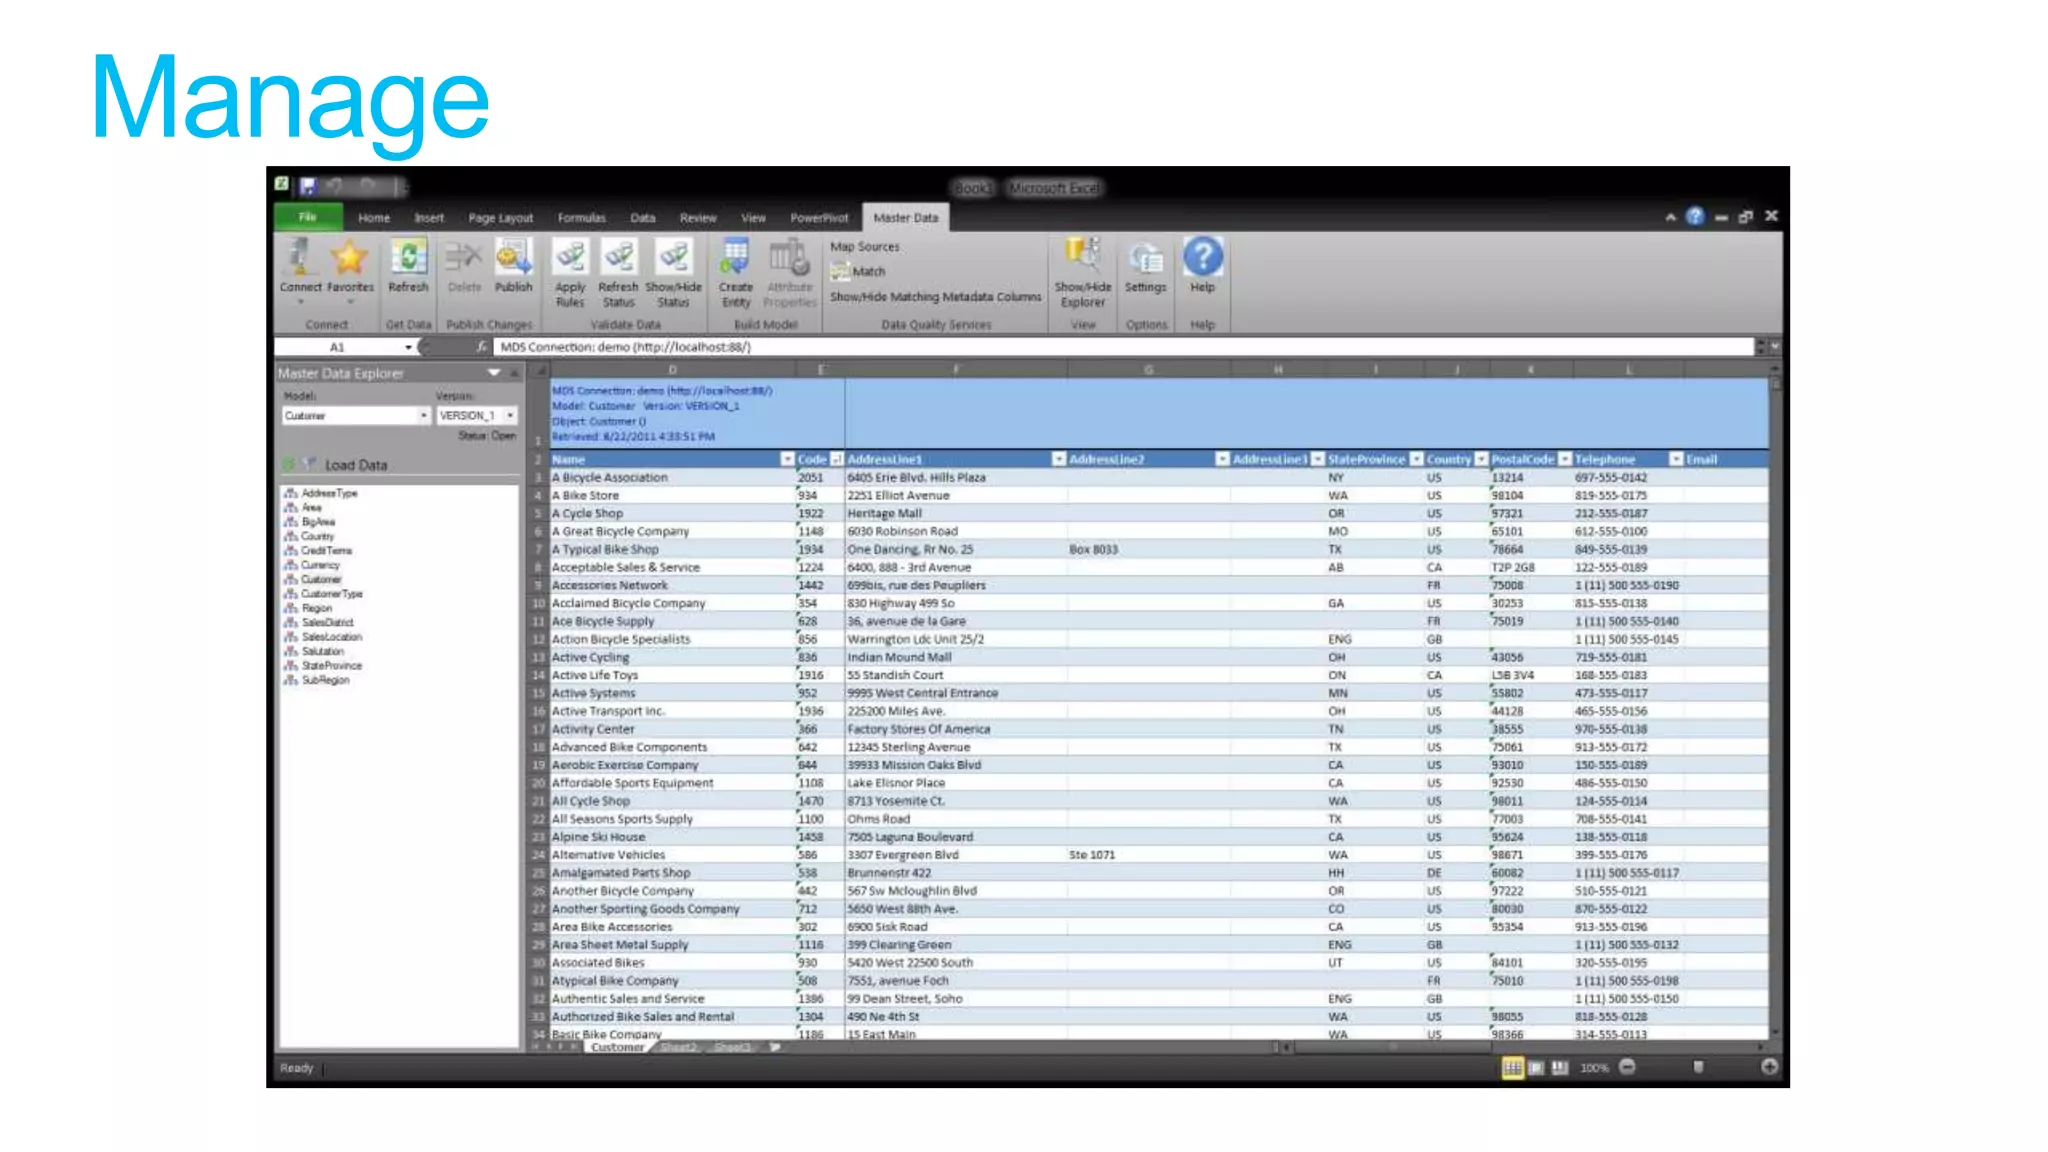The height and width of the screenshot is (1152, 2048).
Task: Open the Model dropdown showing Customer
Action: click(x=423, y=415)
